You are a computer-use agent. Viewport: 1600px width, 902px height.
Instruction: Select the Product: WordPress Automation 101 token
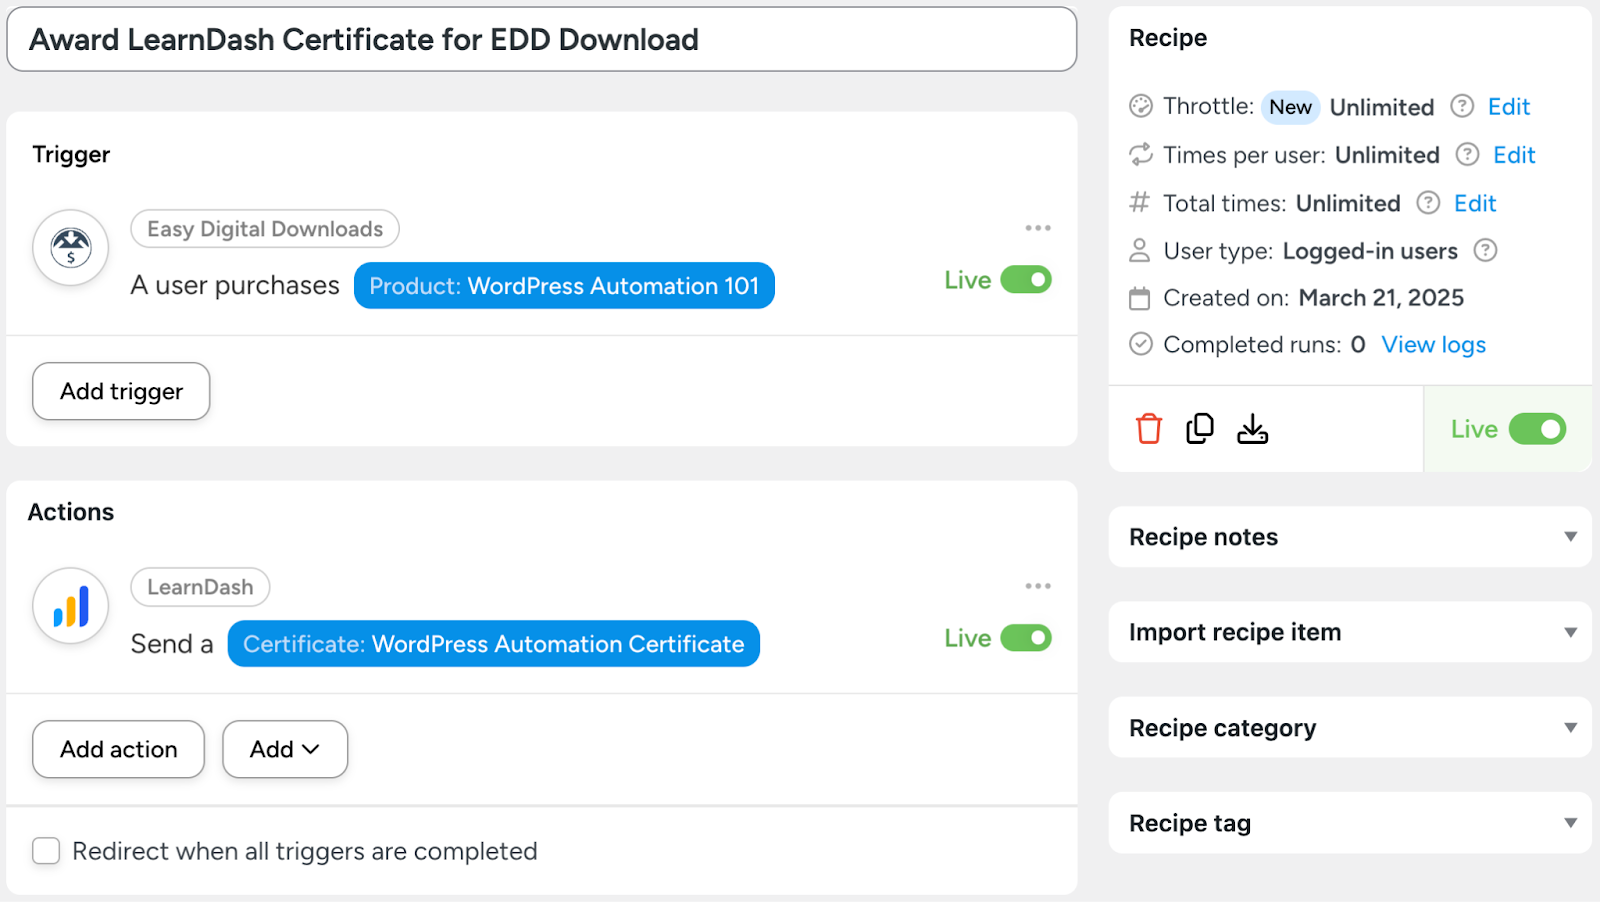tap(564, 286)
